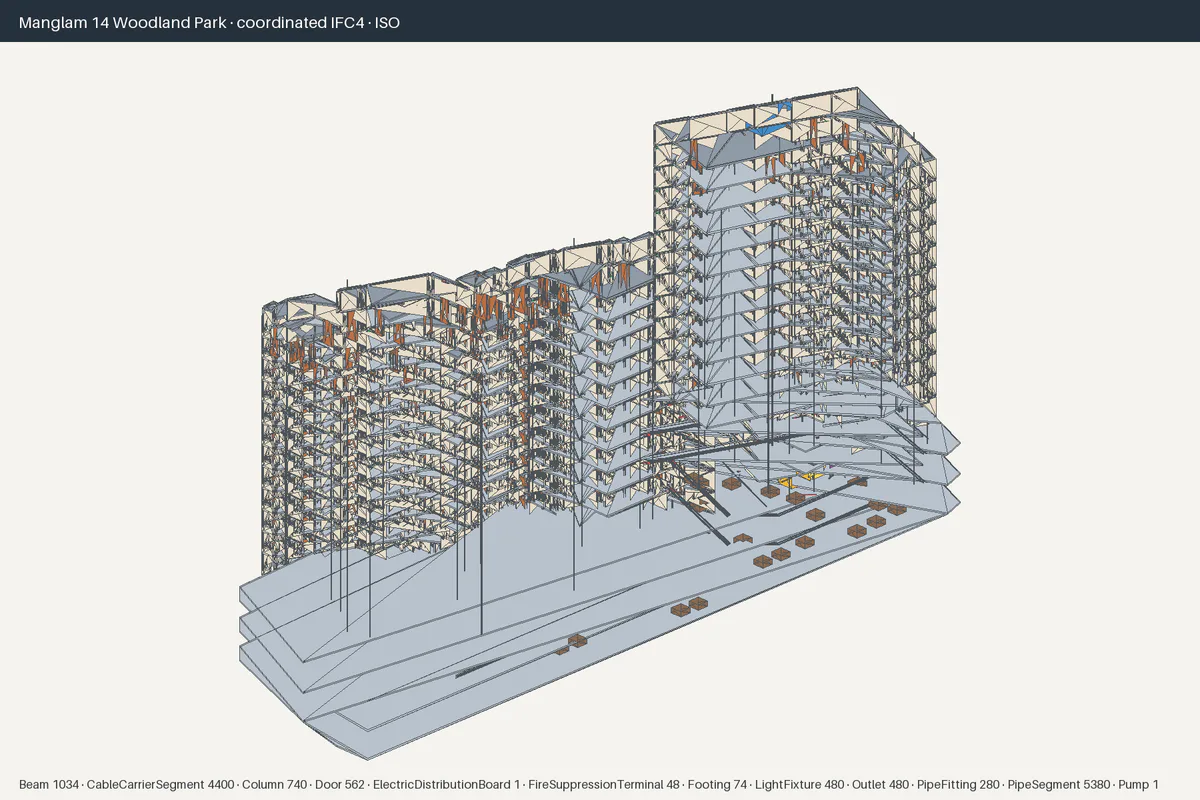Viewport: 1200px width, 800px height.
Task: Select 'ElectricDistributionBoard 1' in the legend
Action: tap(446, 785)
